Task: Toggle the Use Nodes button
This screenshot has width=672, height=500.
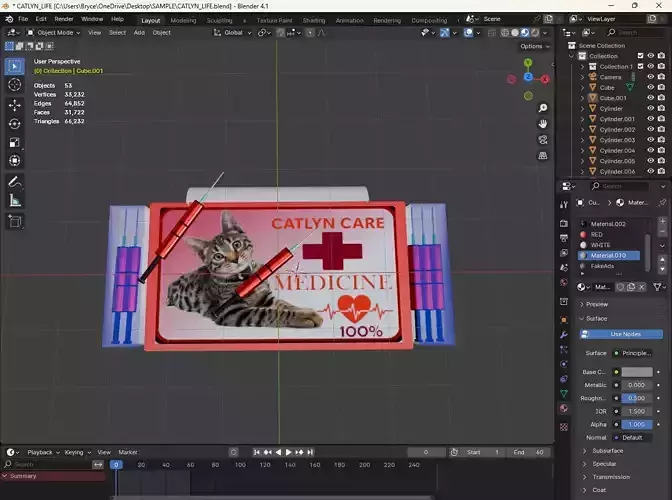Action: [621, 334]
